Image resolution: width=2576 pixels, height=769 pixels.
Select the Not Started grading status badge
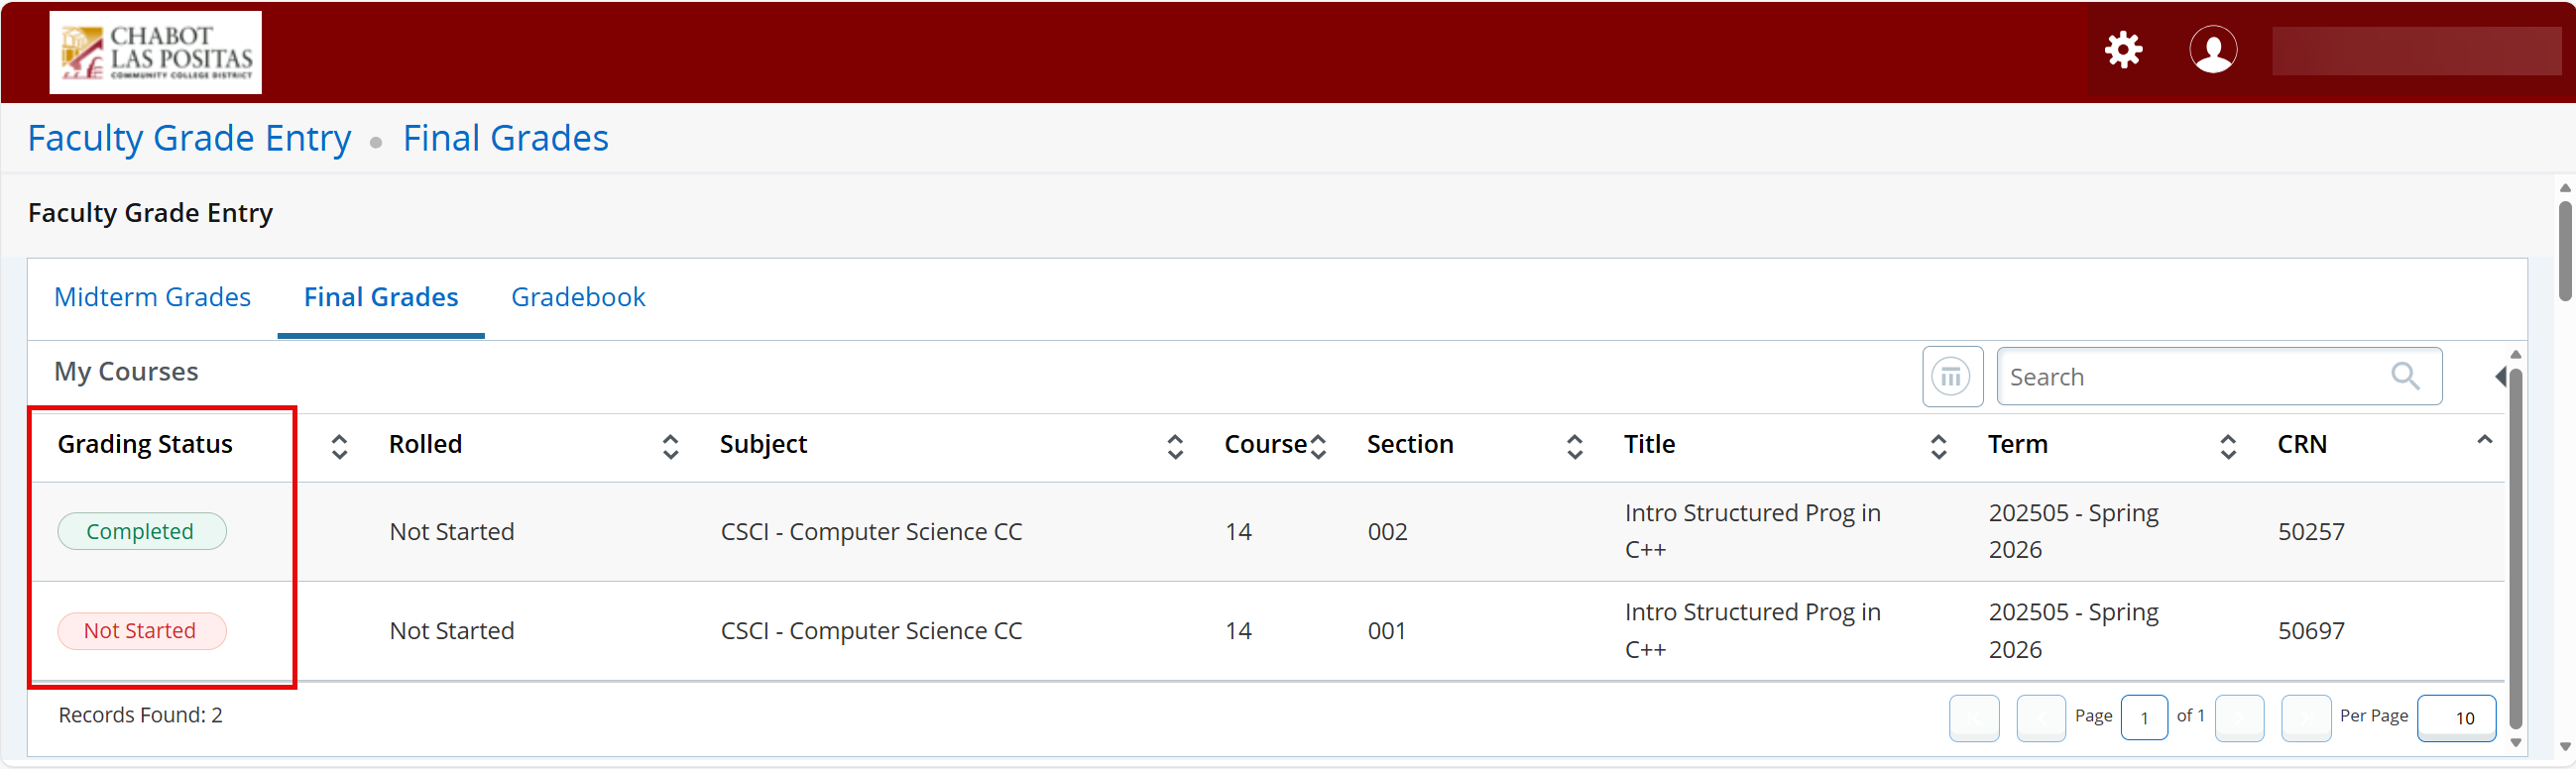pos(141,630)
